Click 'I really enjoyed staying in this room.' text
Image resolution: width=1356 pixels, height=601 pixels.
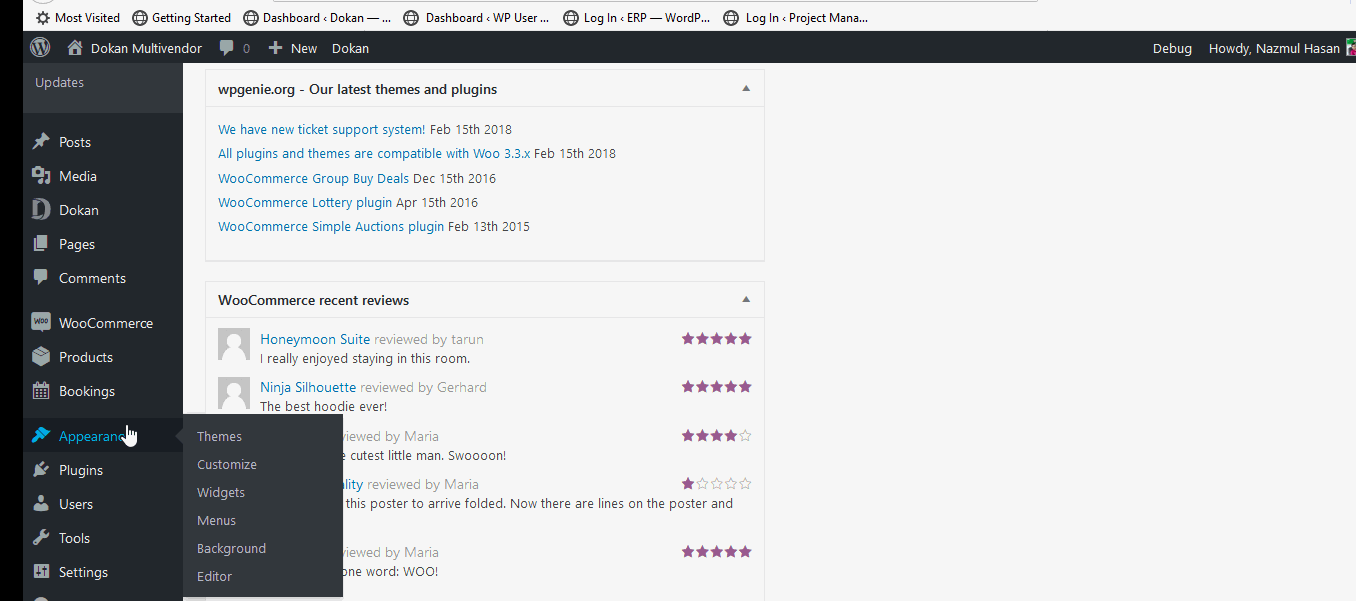pos(365,358)
